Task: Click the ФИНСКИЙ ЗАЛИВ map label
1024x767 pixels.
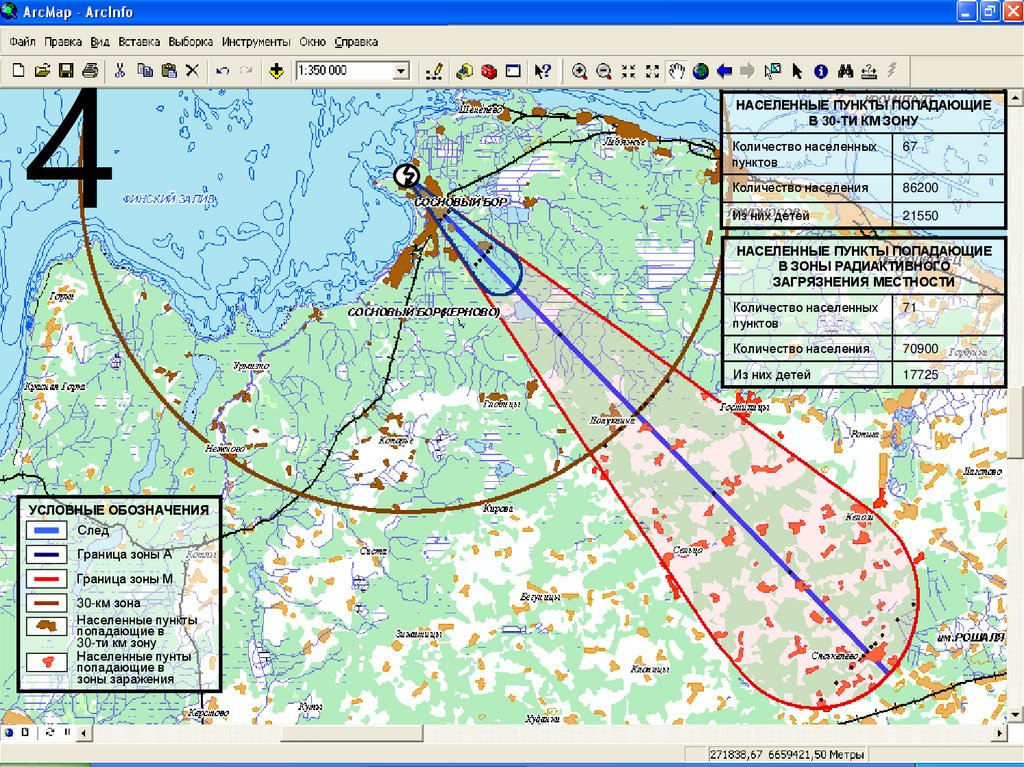Action: tap(170, 199)
